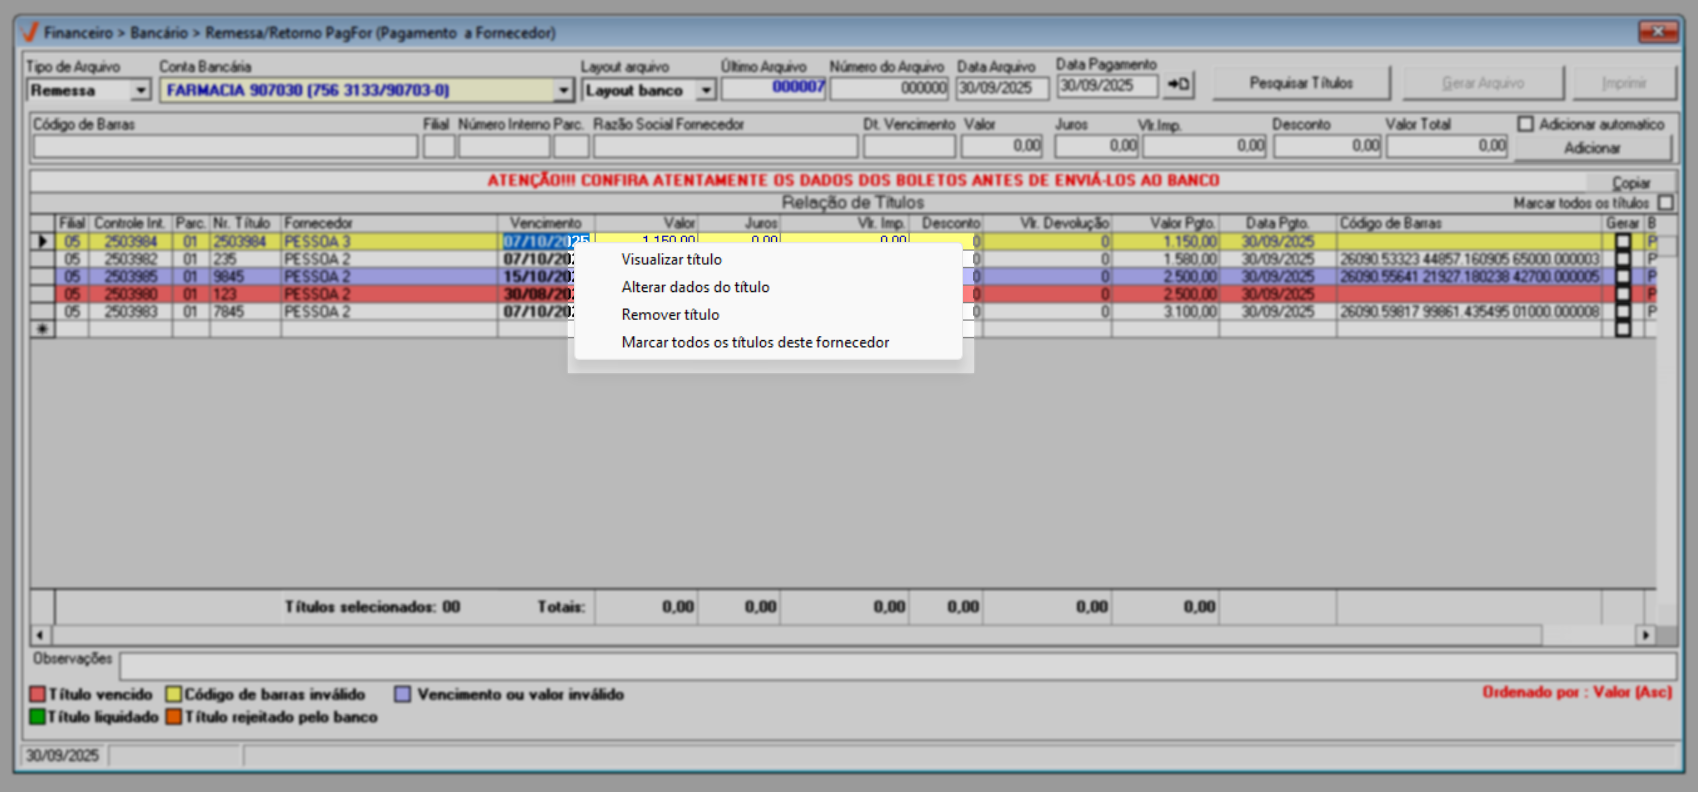
Task: Choose Alterar dados do título menu entry
Action: [695, 287]
